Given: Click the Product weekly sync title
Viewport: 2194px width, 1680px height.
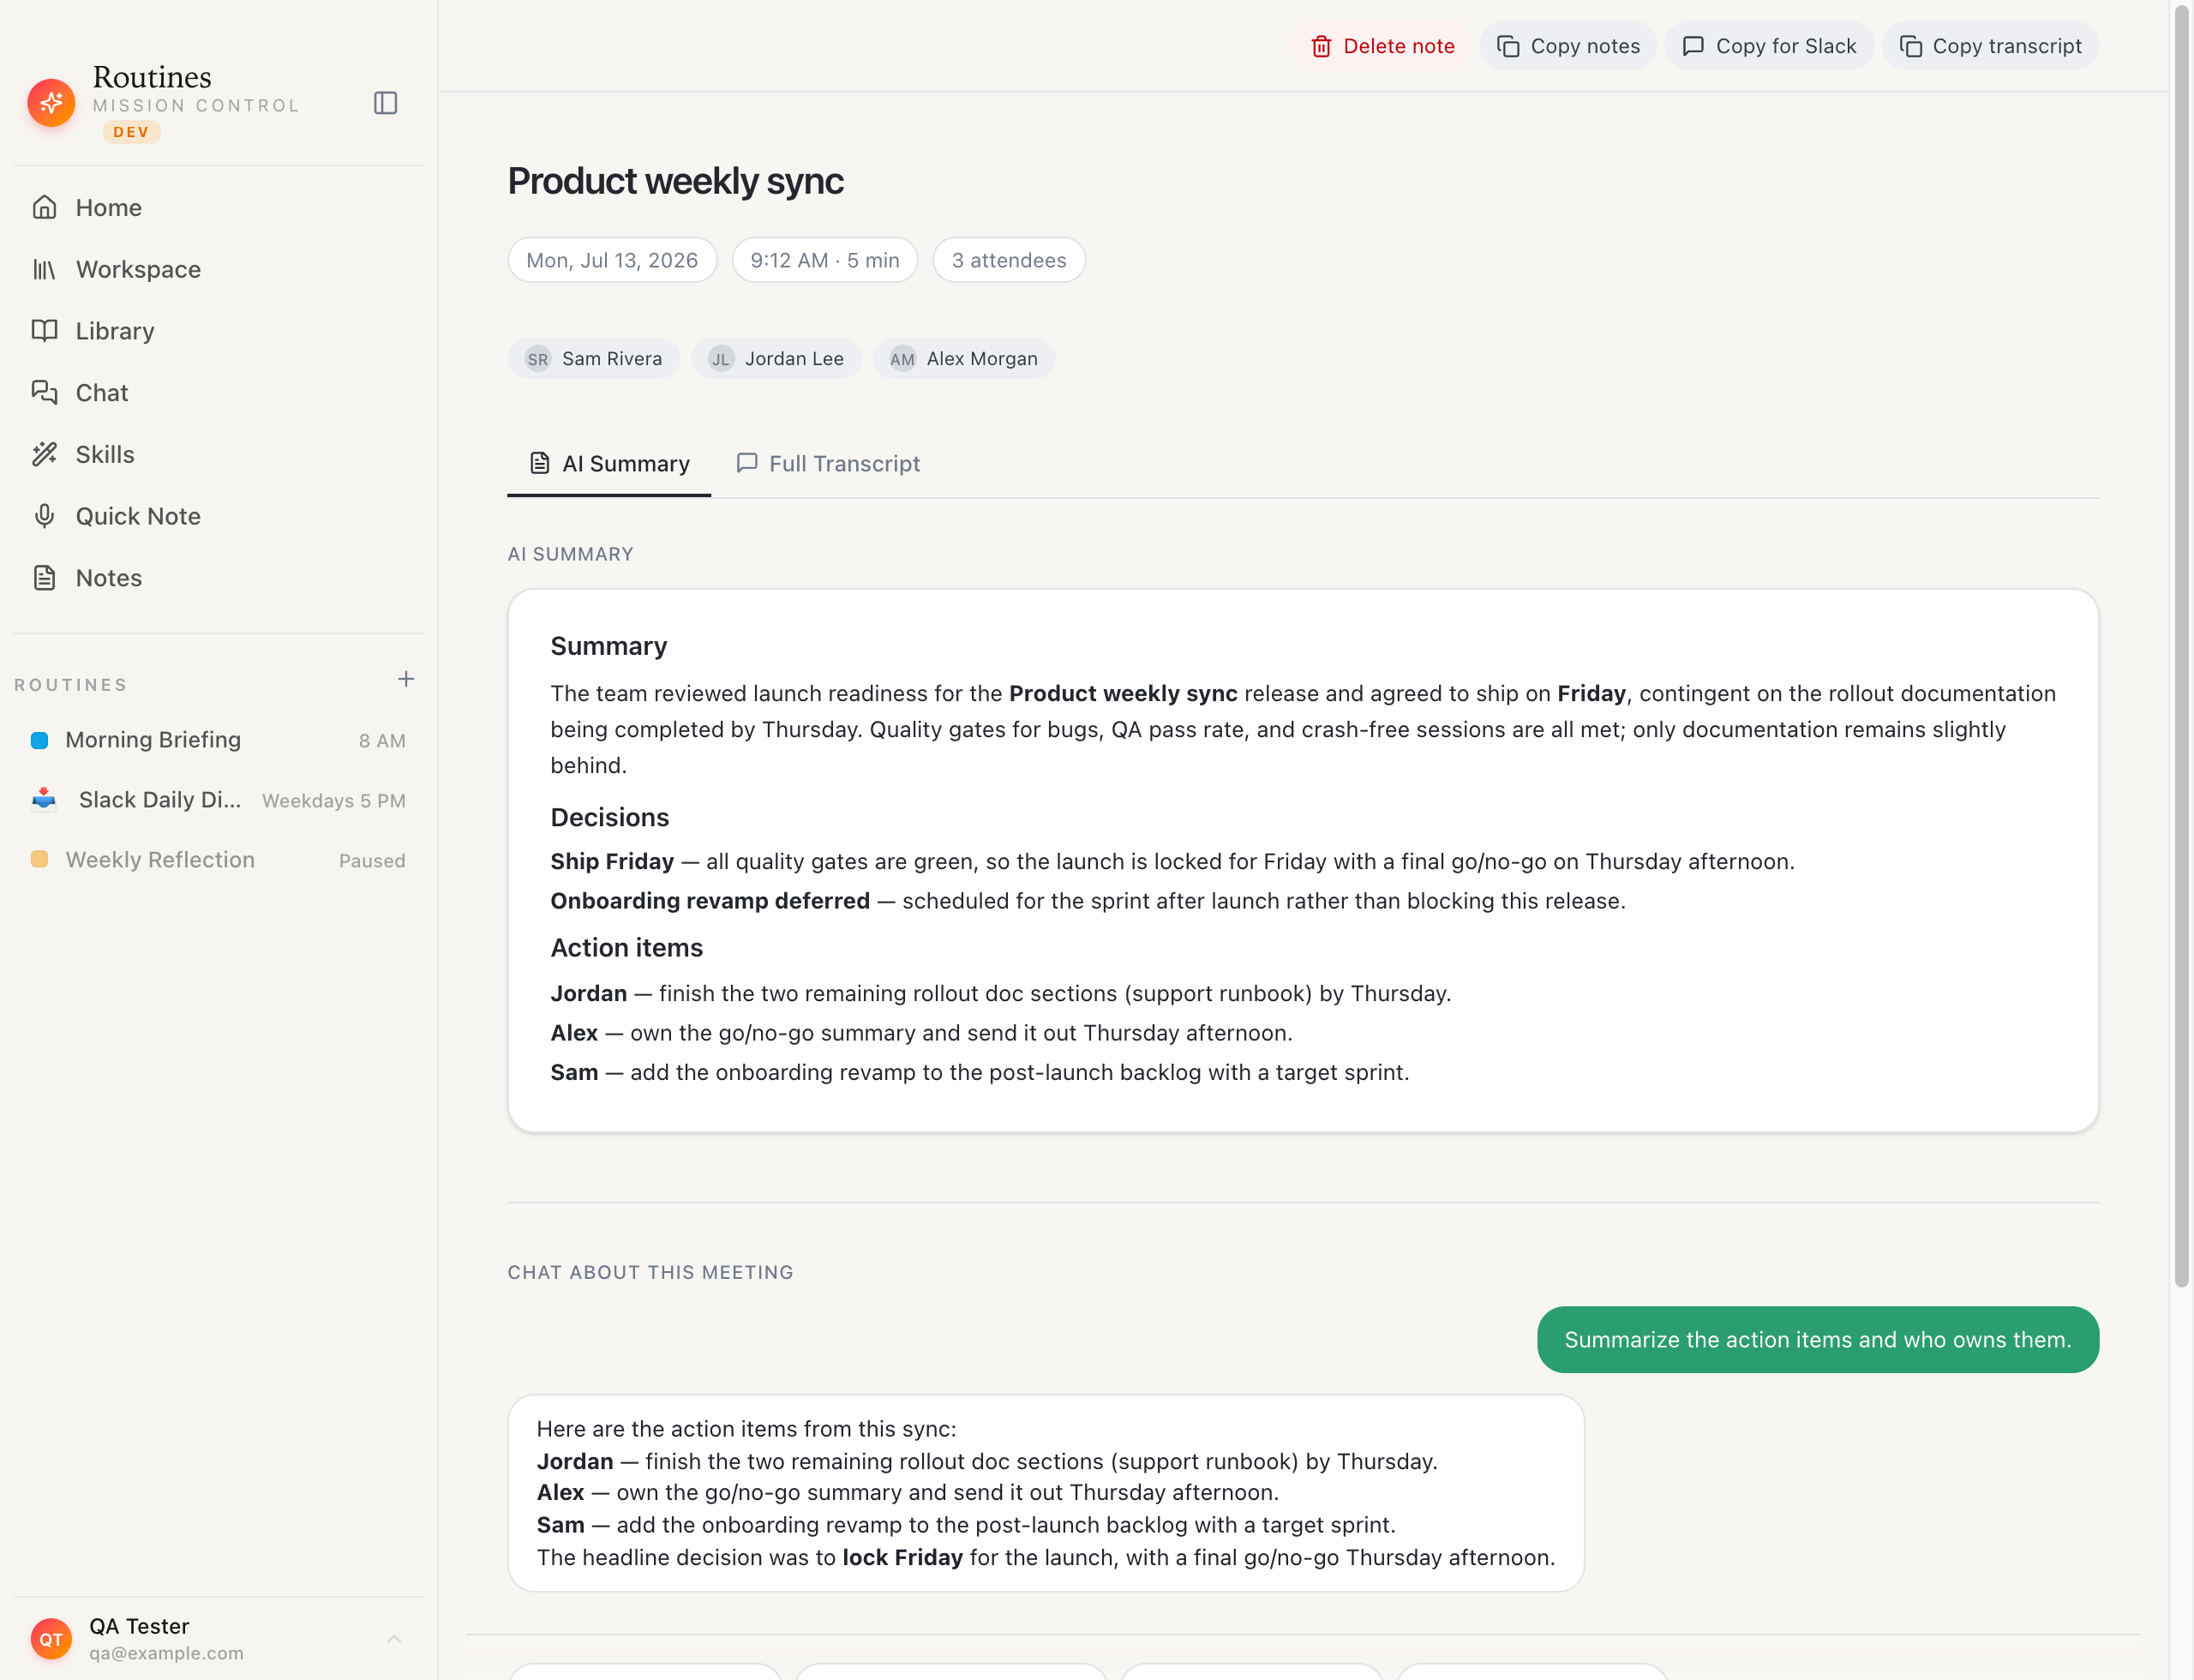Looking at the screenshot, I should 676,181.
